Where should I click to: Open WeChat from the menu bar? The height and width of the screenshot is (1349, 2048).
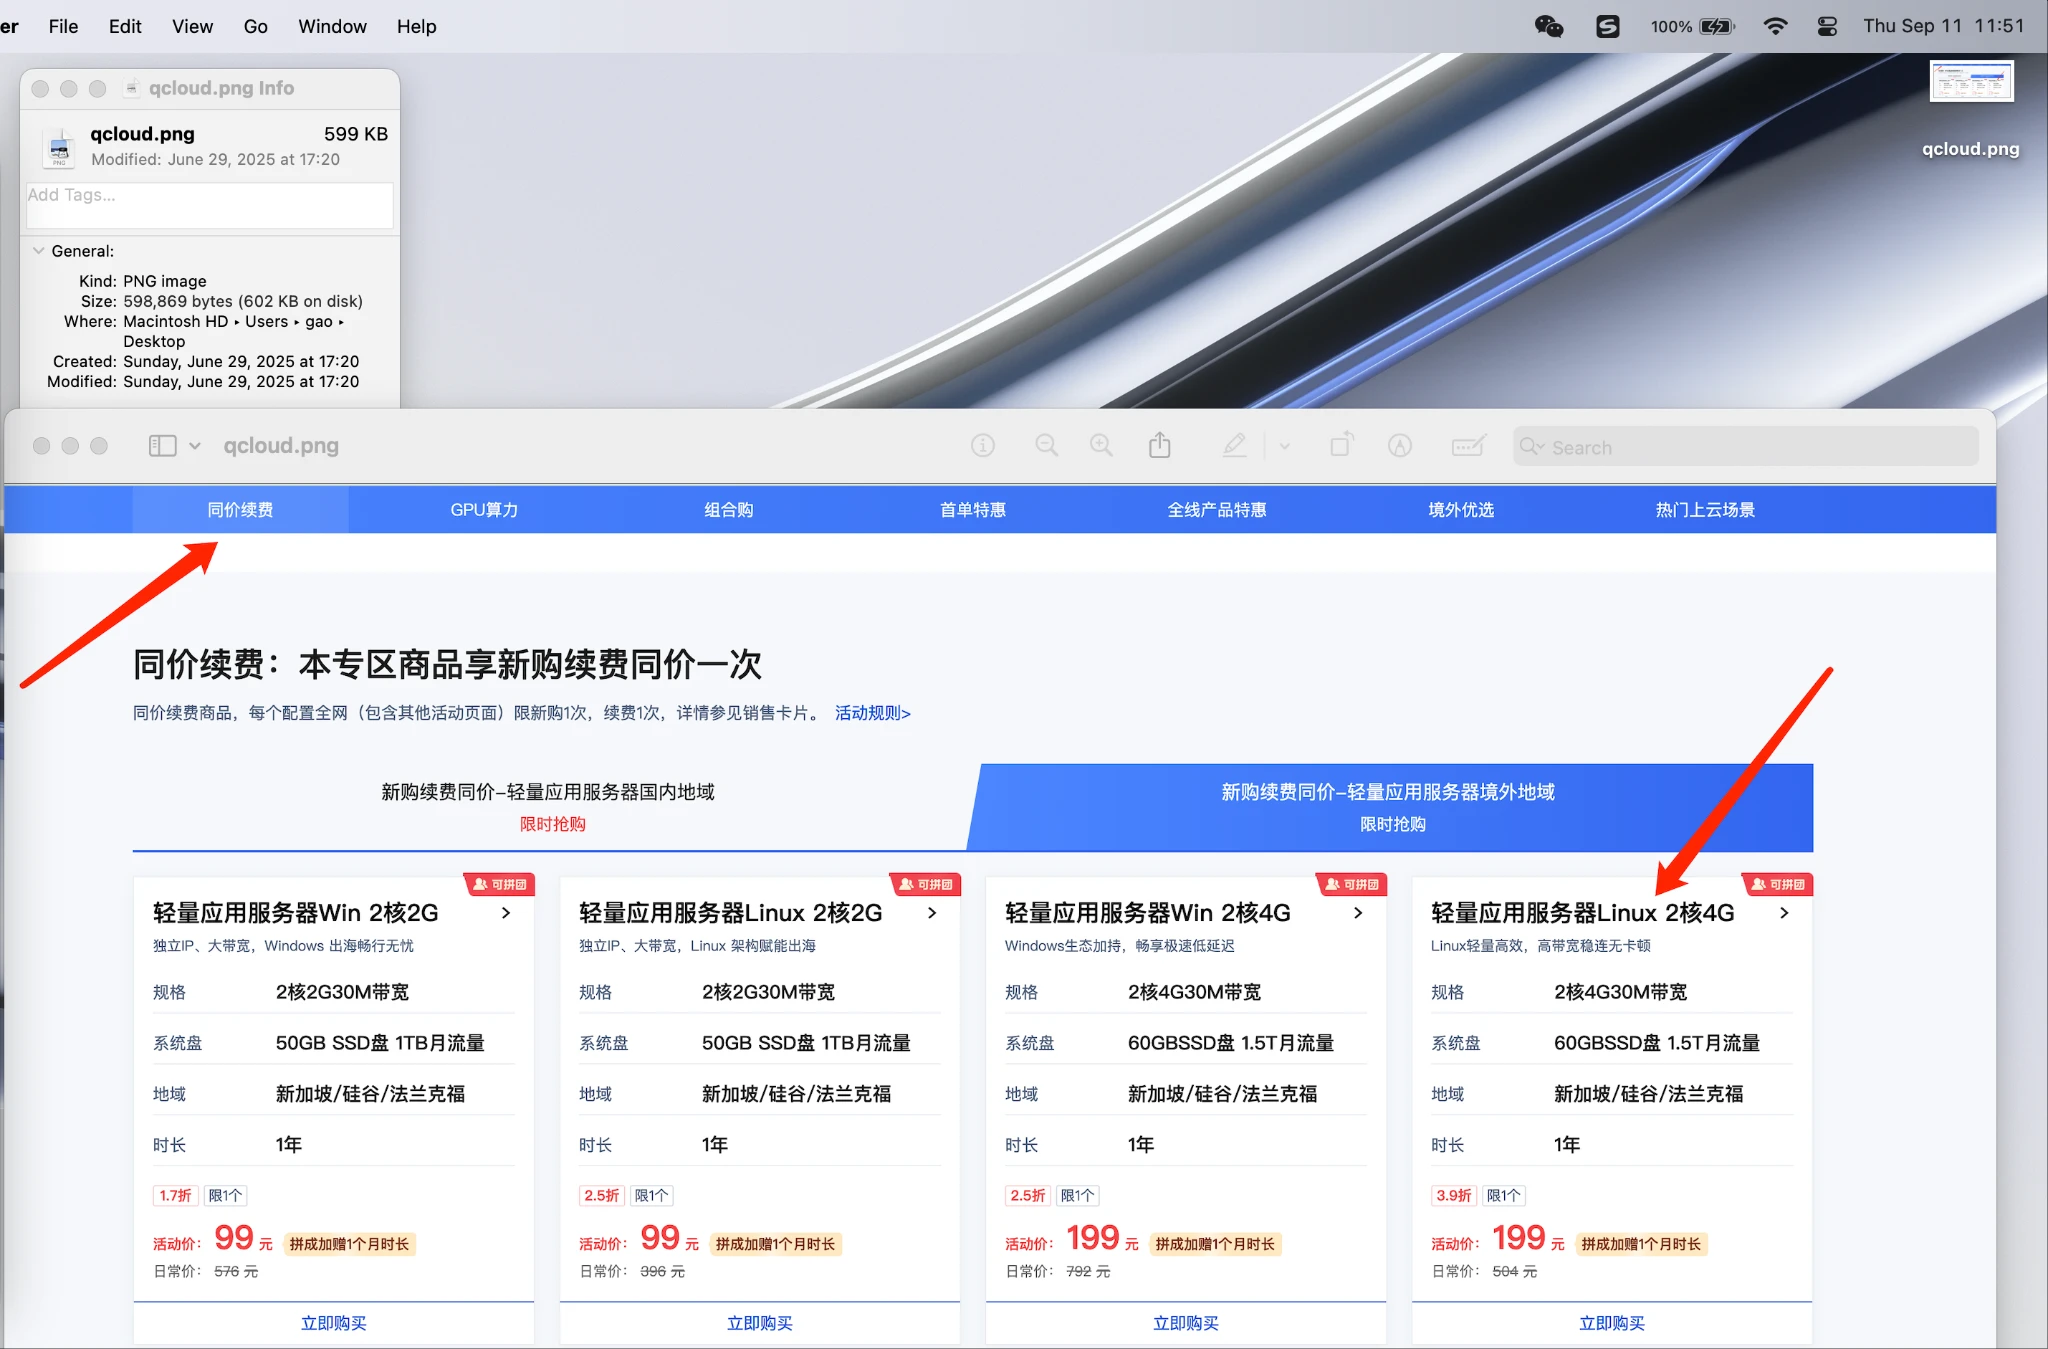tap(1549, 27)
